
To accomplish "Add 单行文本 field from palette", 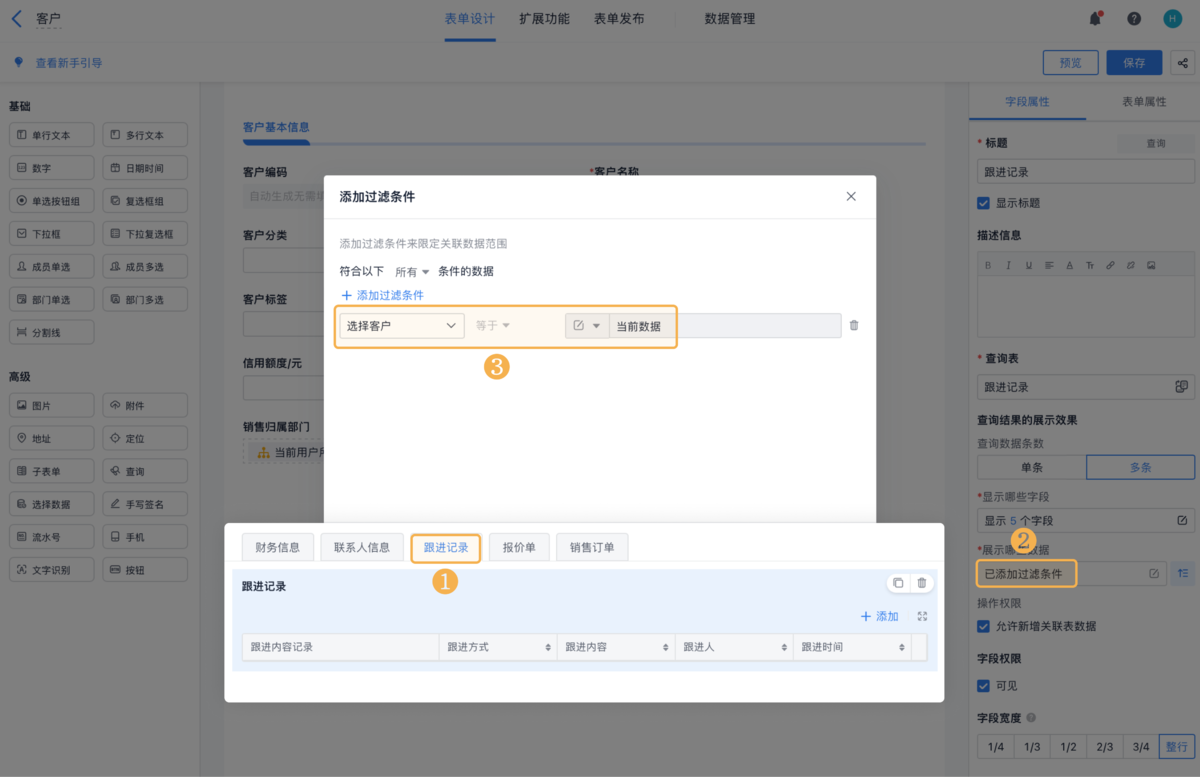I will (51, 135).
